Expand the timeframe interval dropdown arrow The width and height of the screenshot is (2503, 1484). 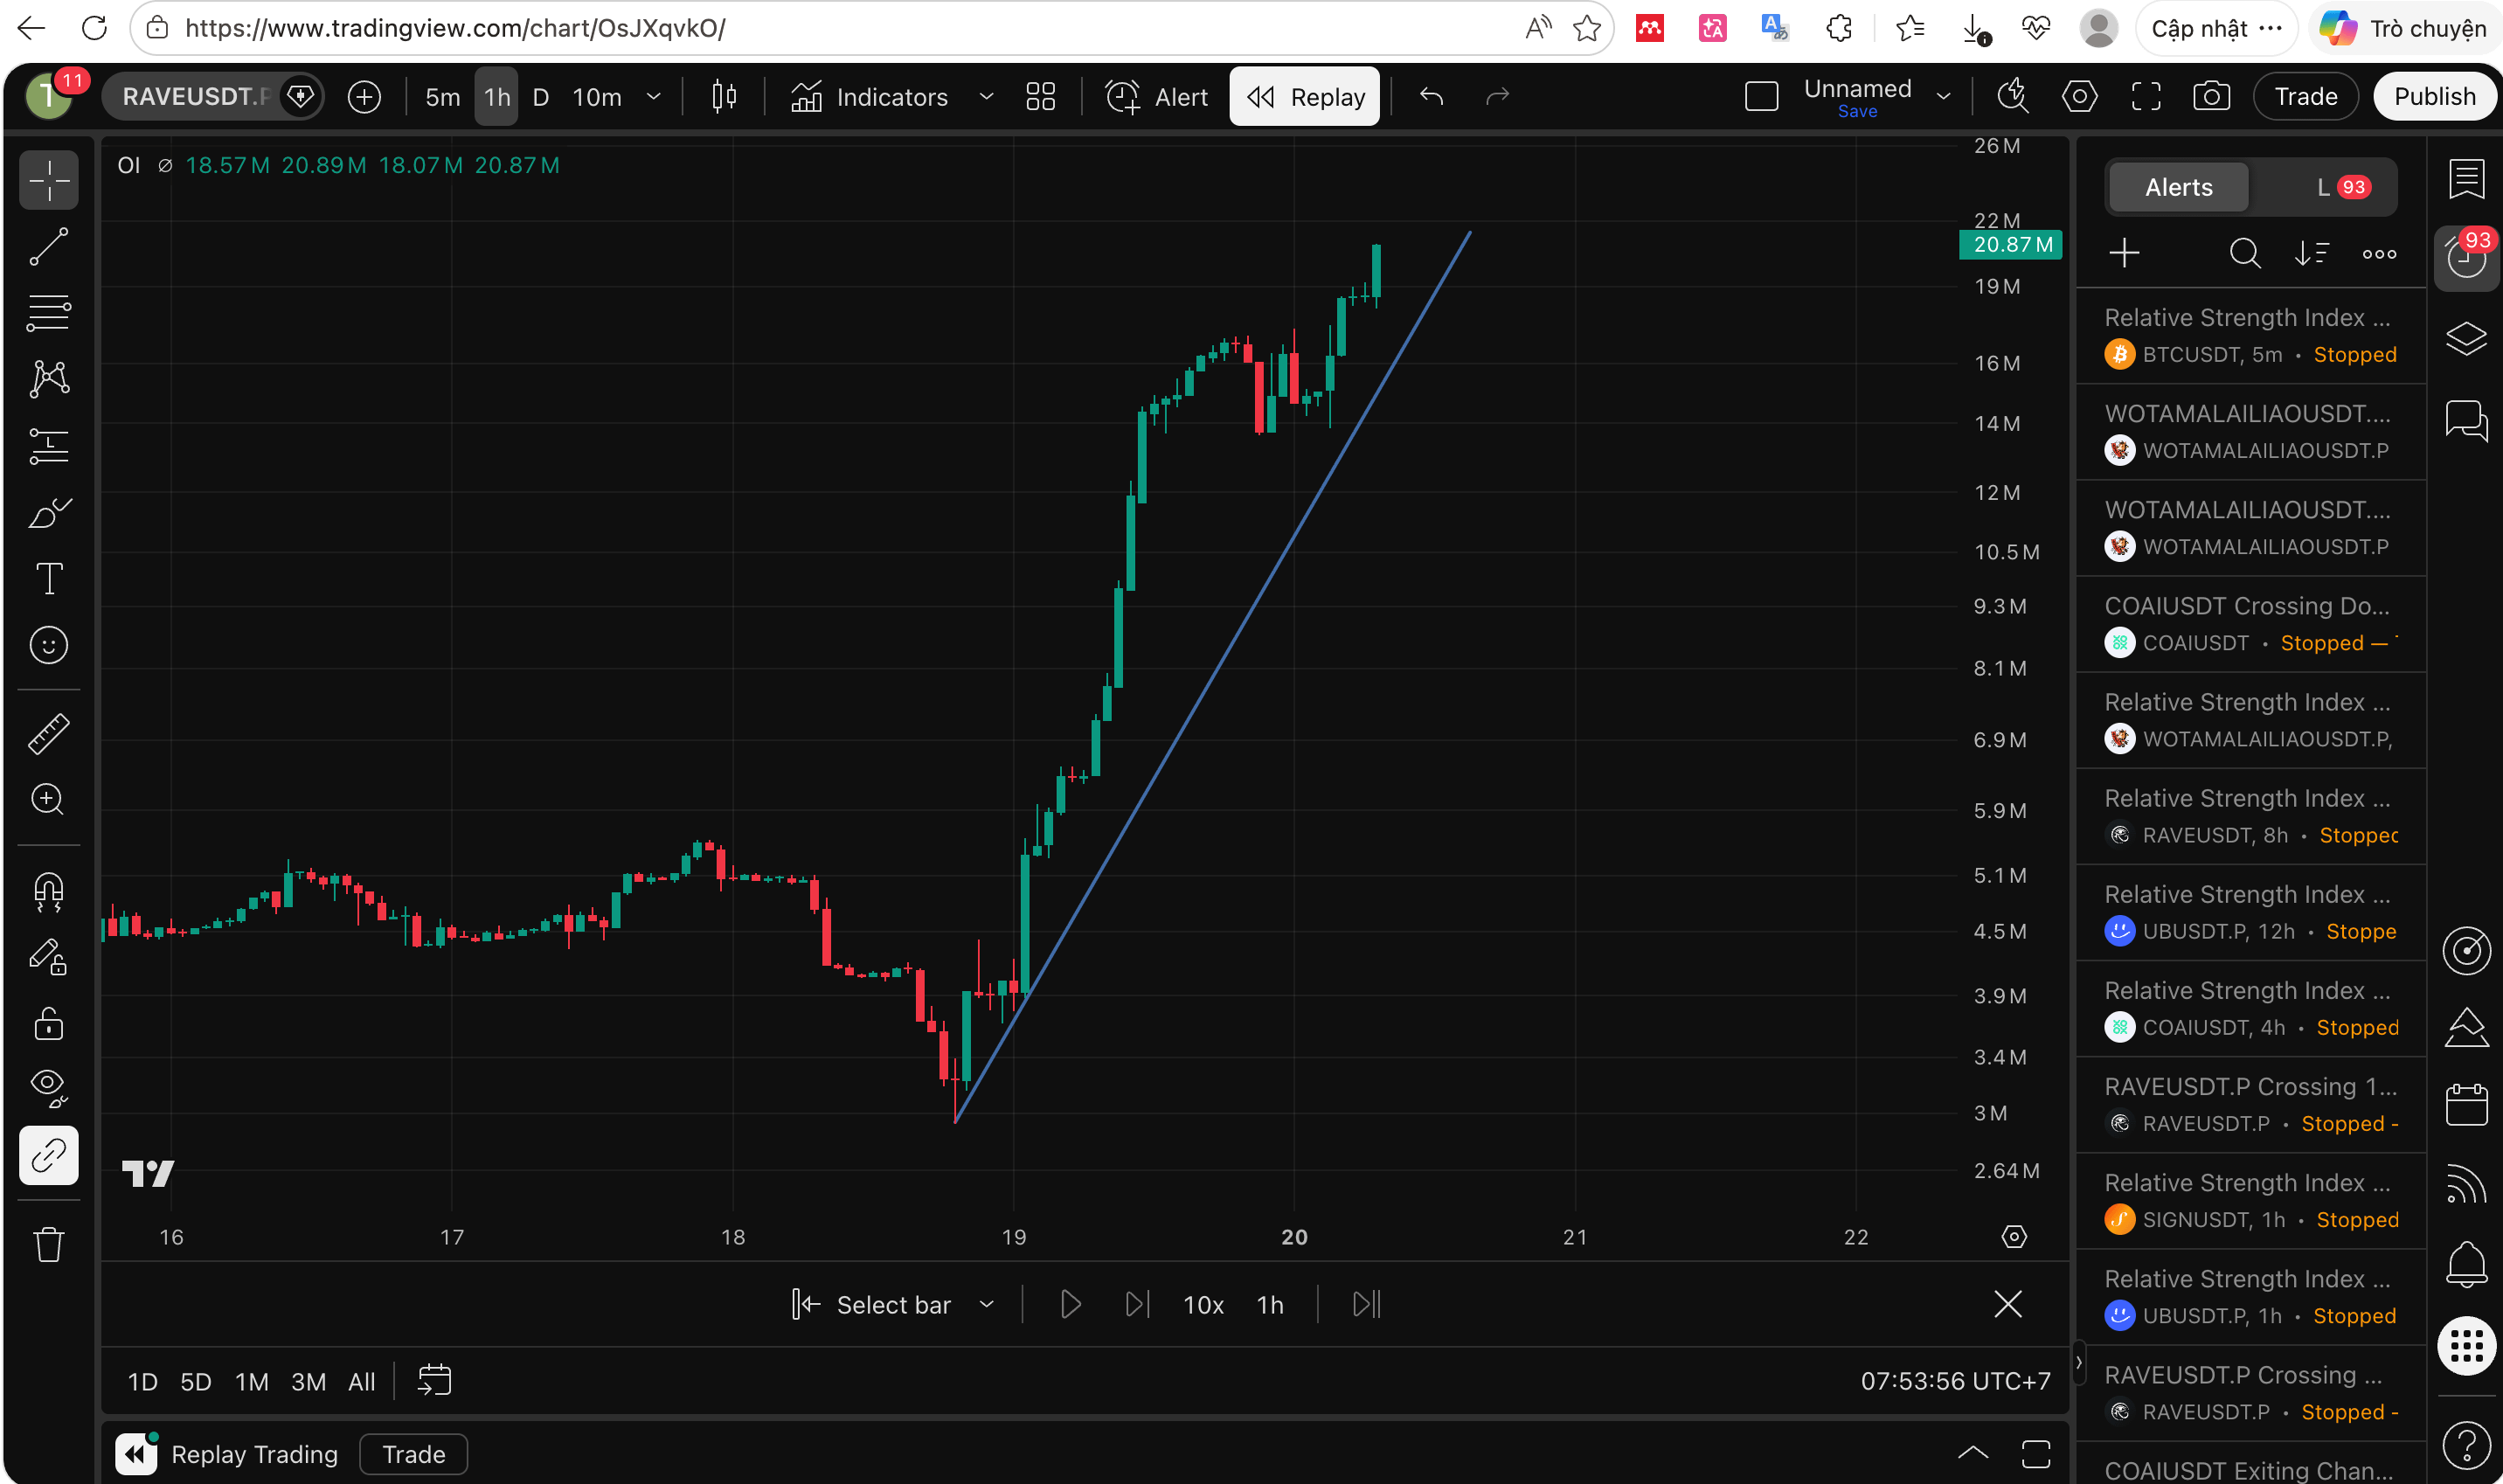pos(654,96)
